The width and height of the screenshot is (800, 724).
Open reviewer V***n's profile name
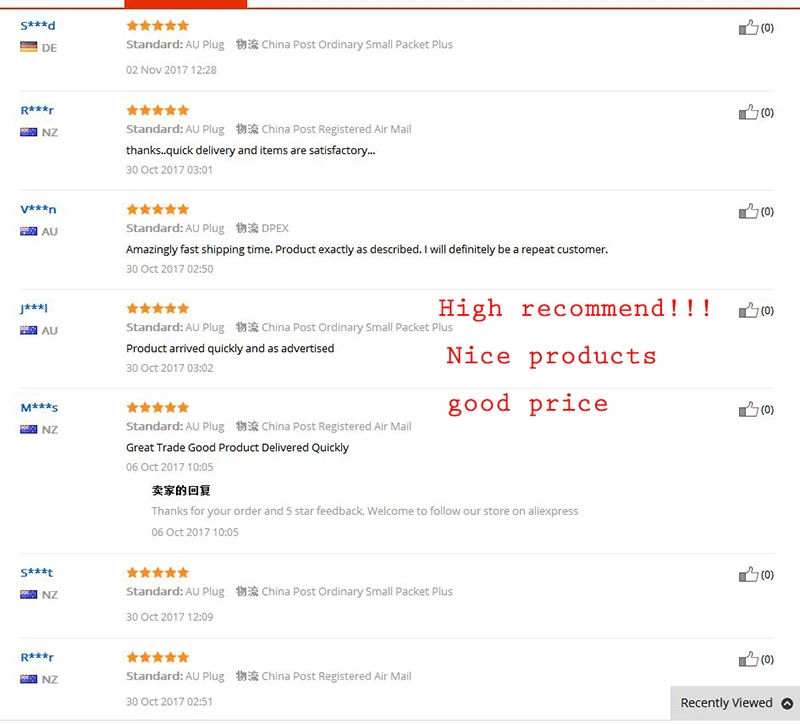point(38,209)
